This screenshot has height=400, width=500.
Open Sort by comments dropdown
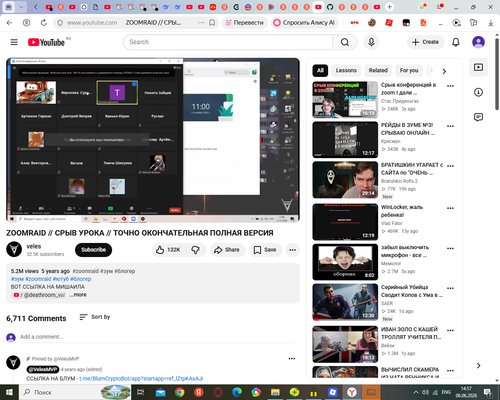tap(95, 317)
